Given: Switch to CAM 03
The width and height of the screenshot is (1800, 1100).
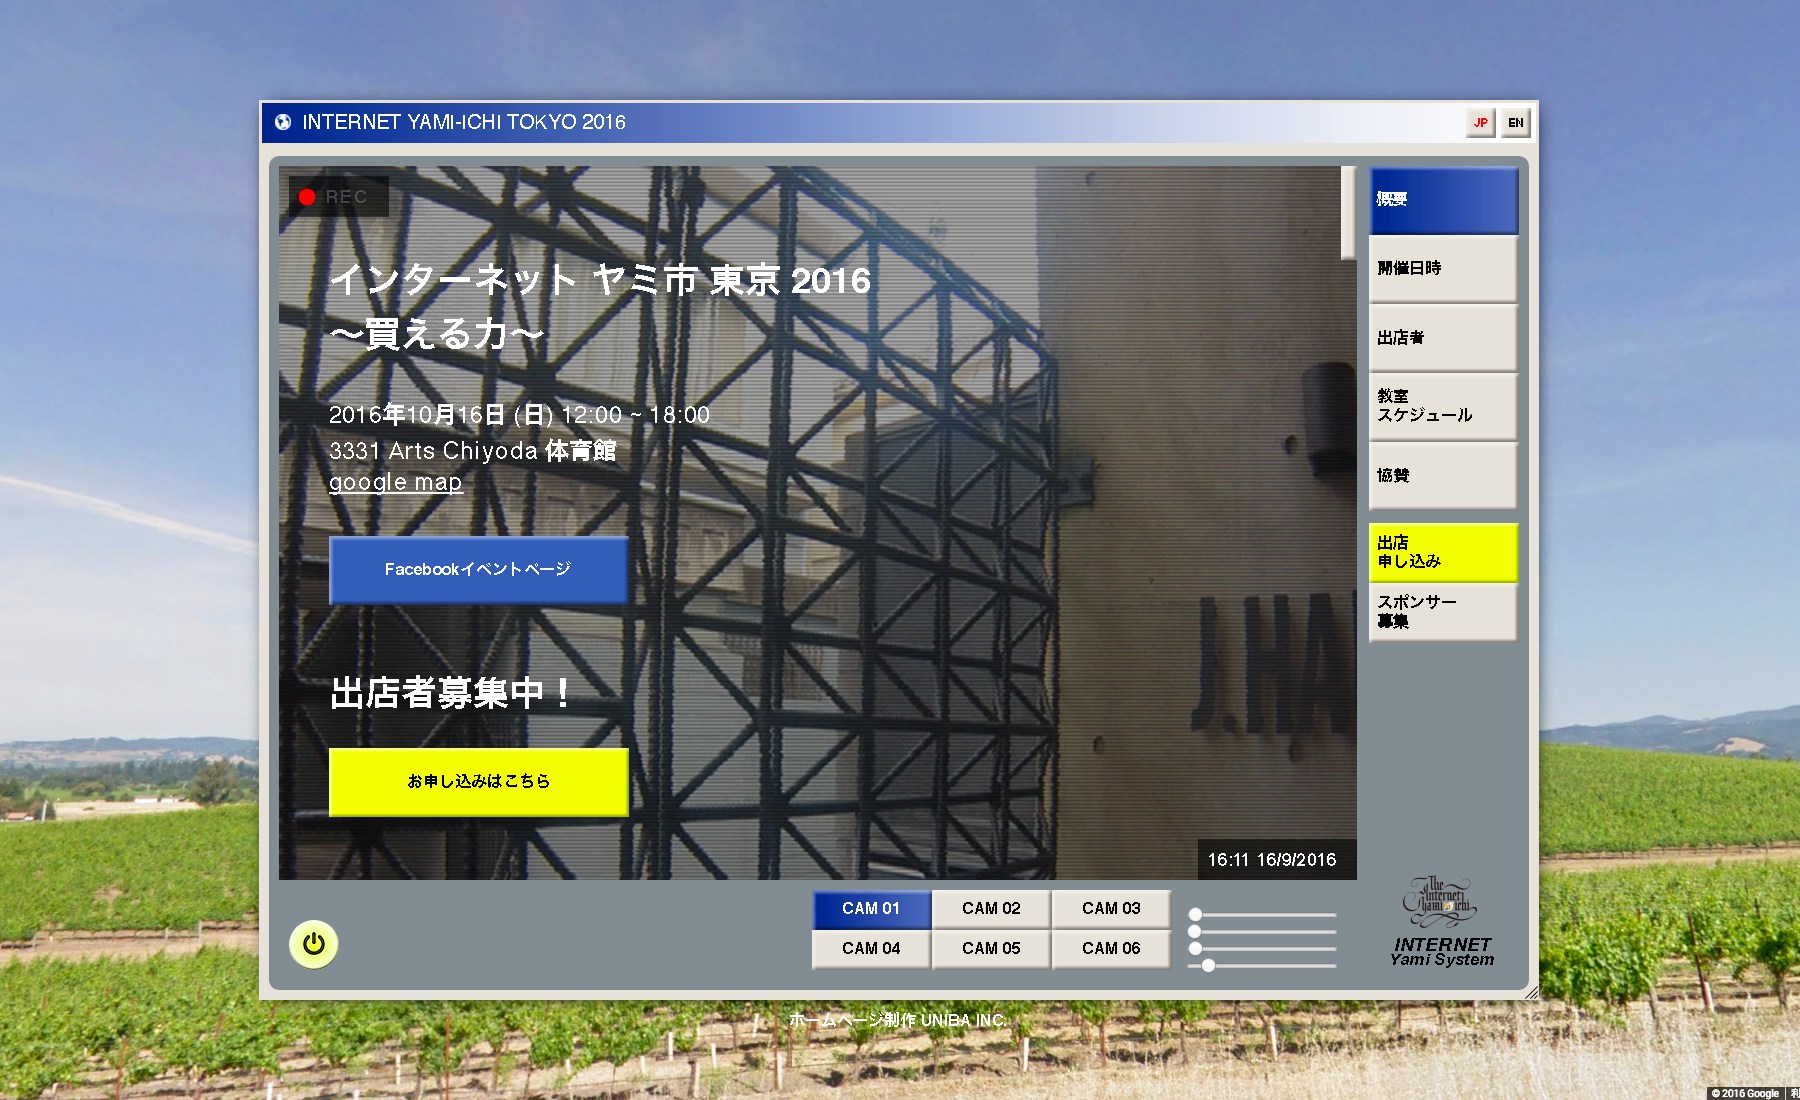Looking at the screenshot, I should coord(1111,908).
